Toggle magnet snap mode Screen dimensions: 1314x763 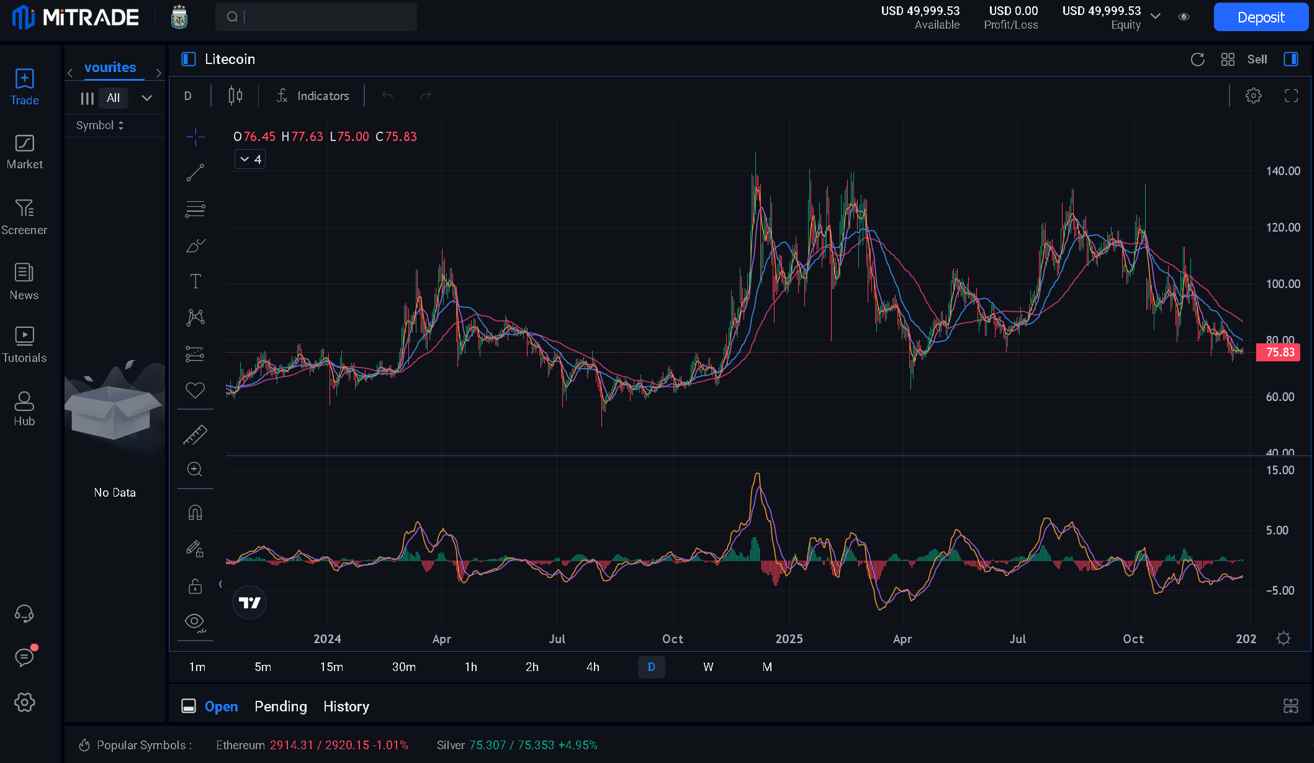point(195,512)
